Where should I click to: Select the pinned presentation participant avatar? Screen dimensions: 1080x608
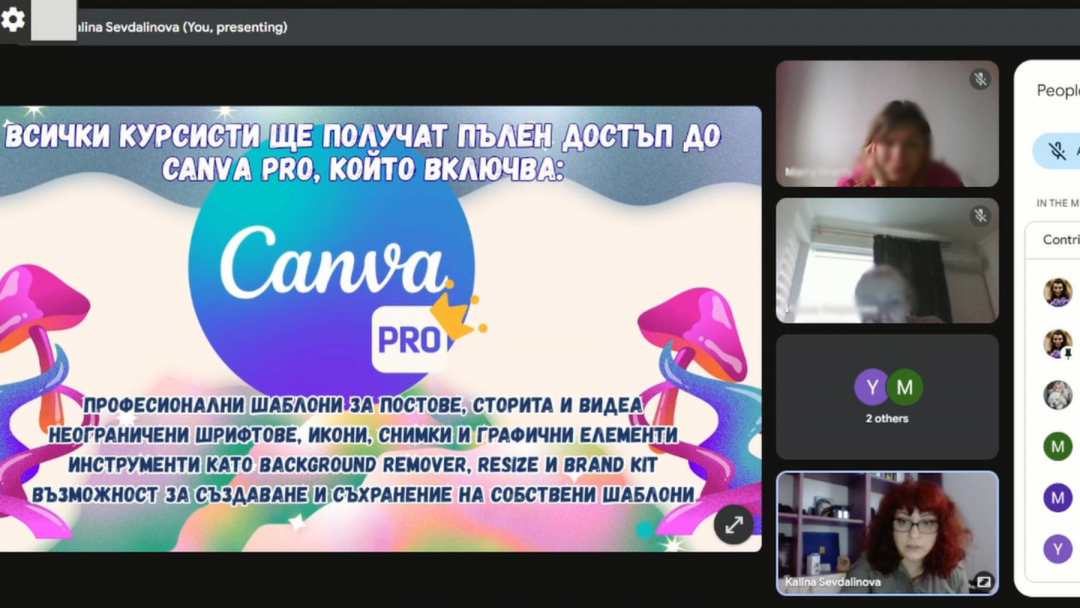click(x=1057, y=344)
